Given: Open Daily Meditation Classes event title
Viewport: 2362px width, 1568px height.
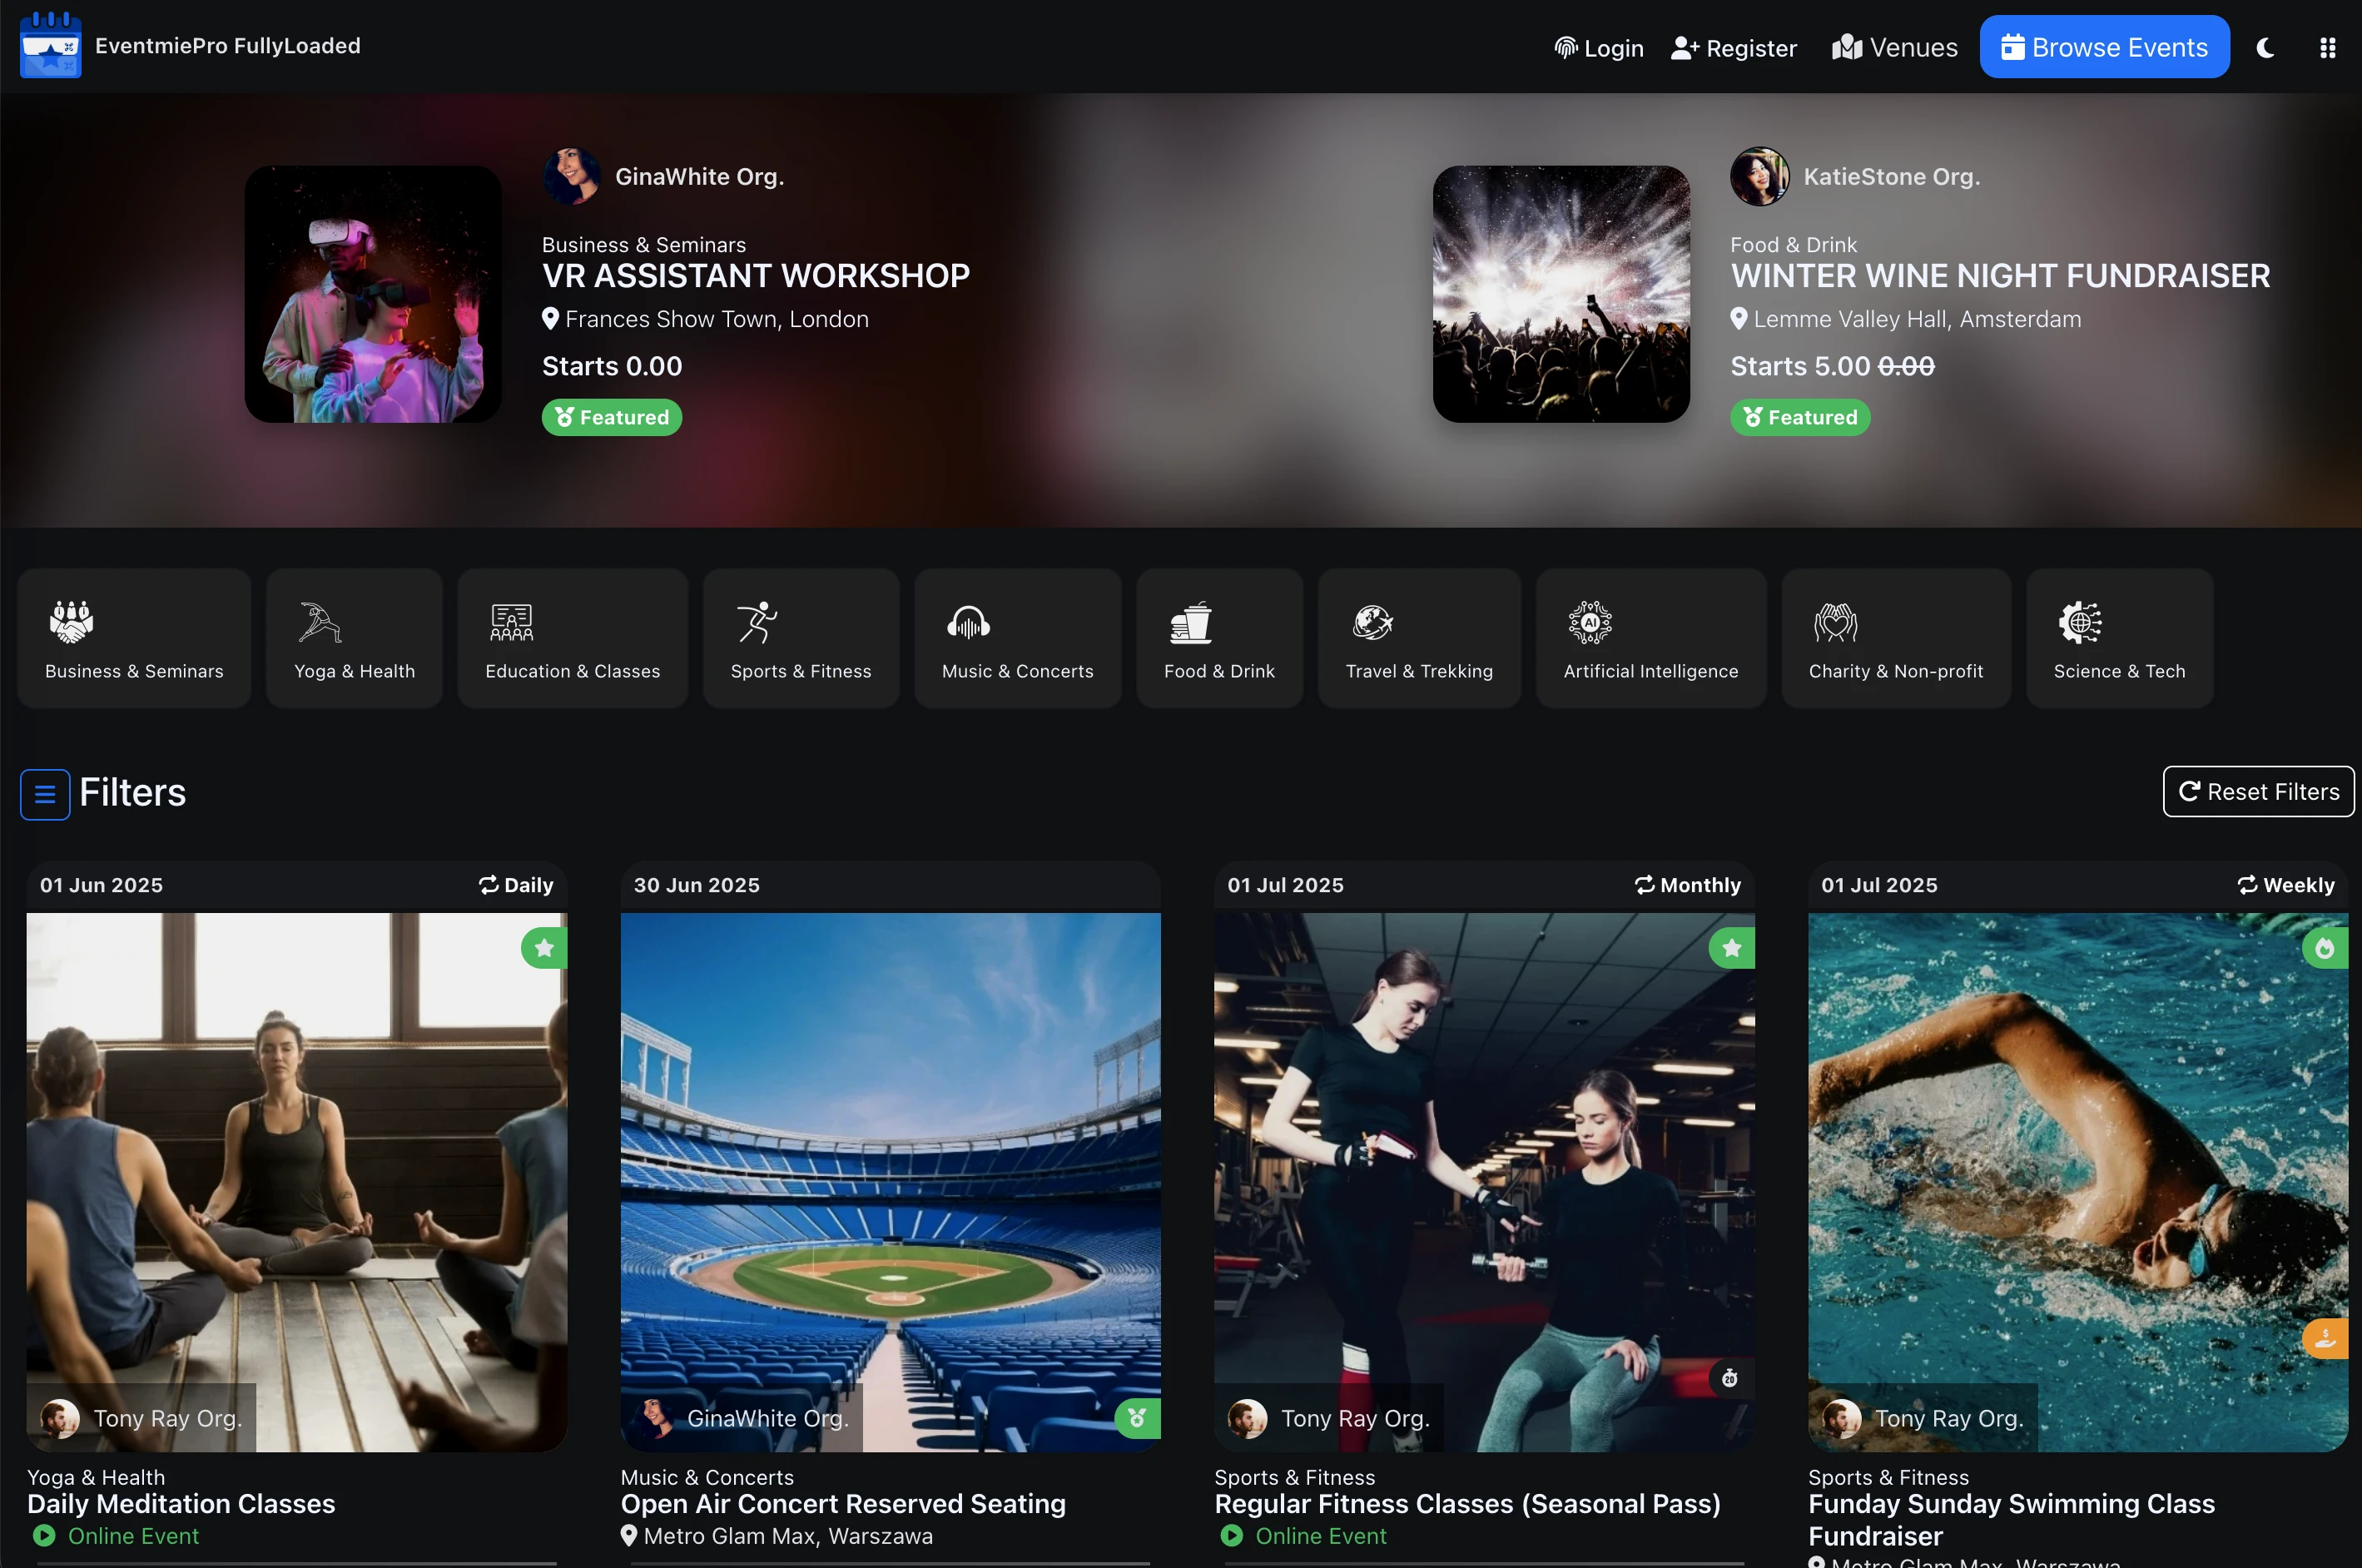Looking at the screenshot, I should (181, 1504).
